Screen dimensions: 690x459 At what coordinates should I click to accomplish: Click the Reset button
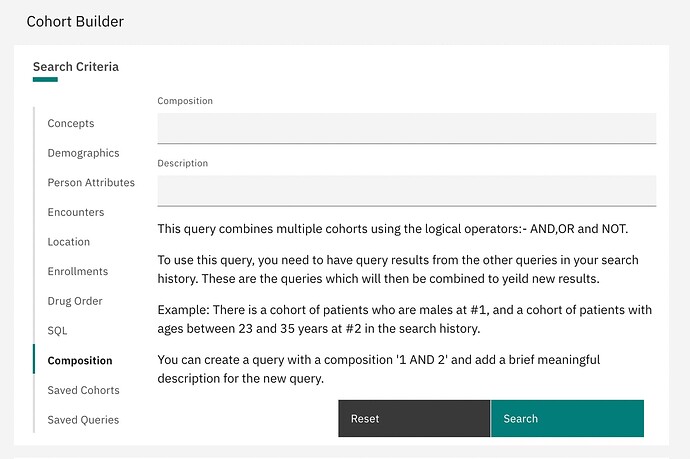pos(414,419)
